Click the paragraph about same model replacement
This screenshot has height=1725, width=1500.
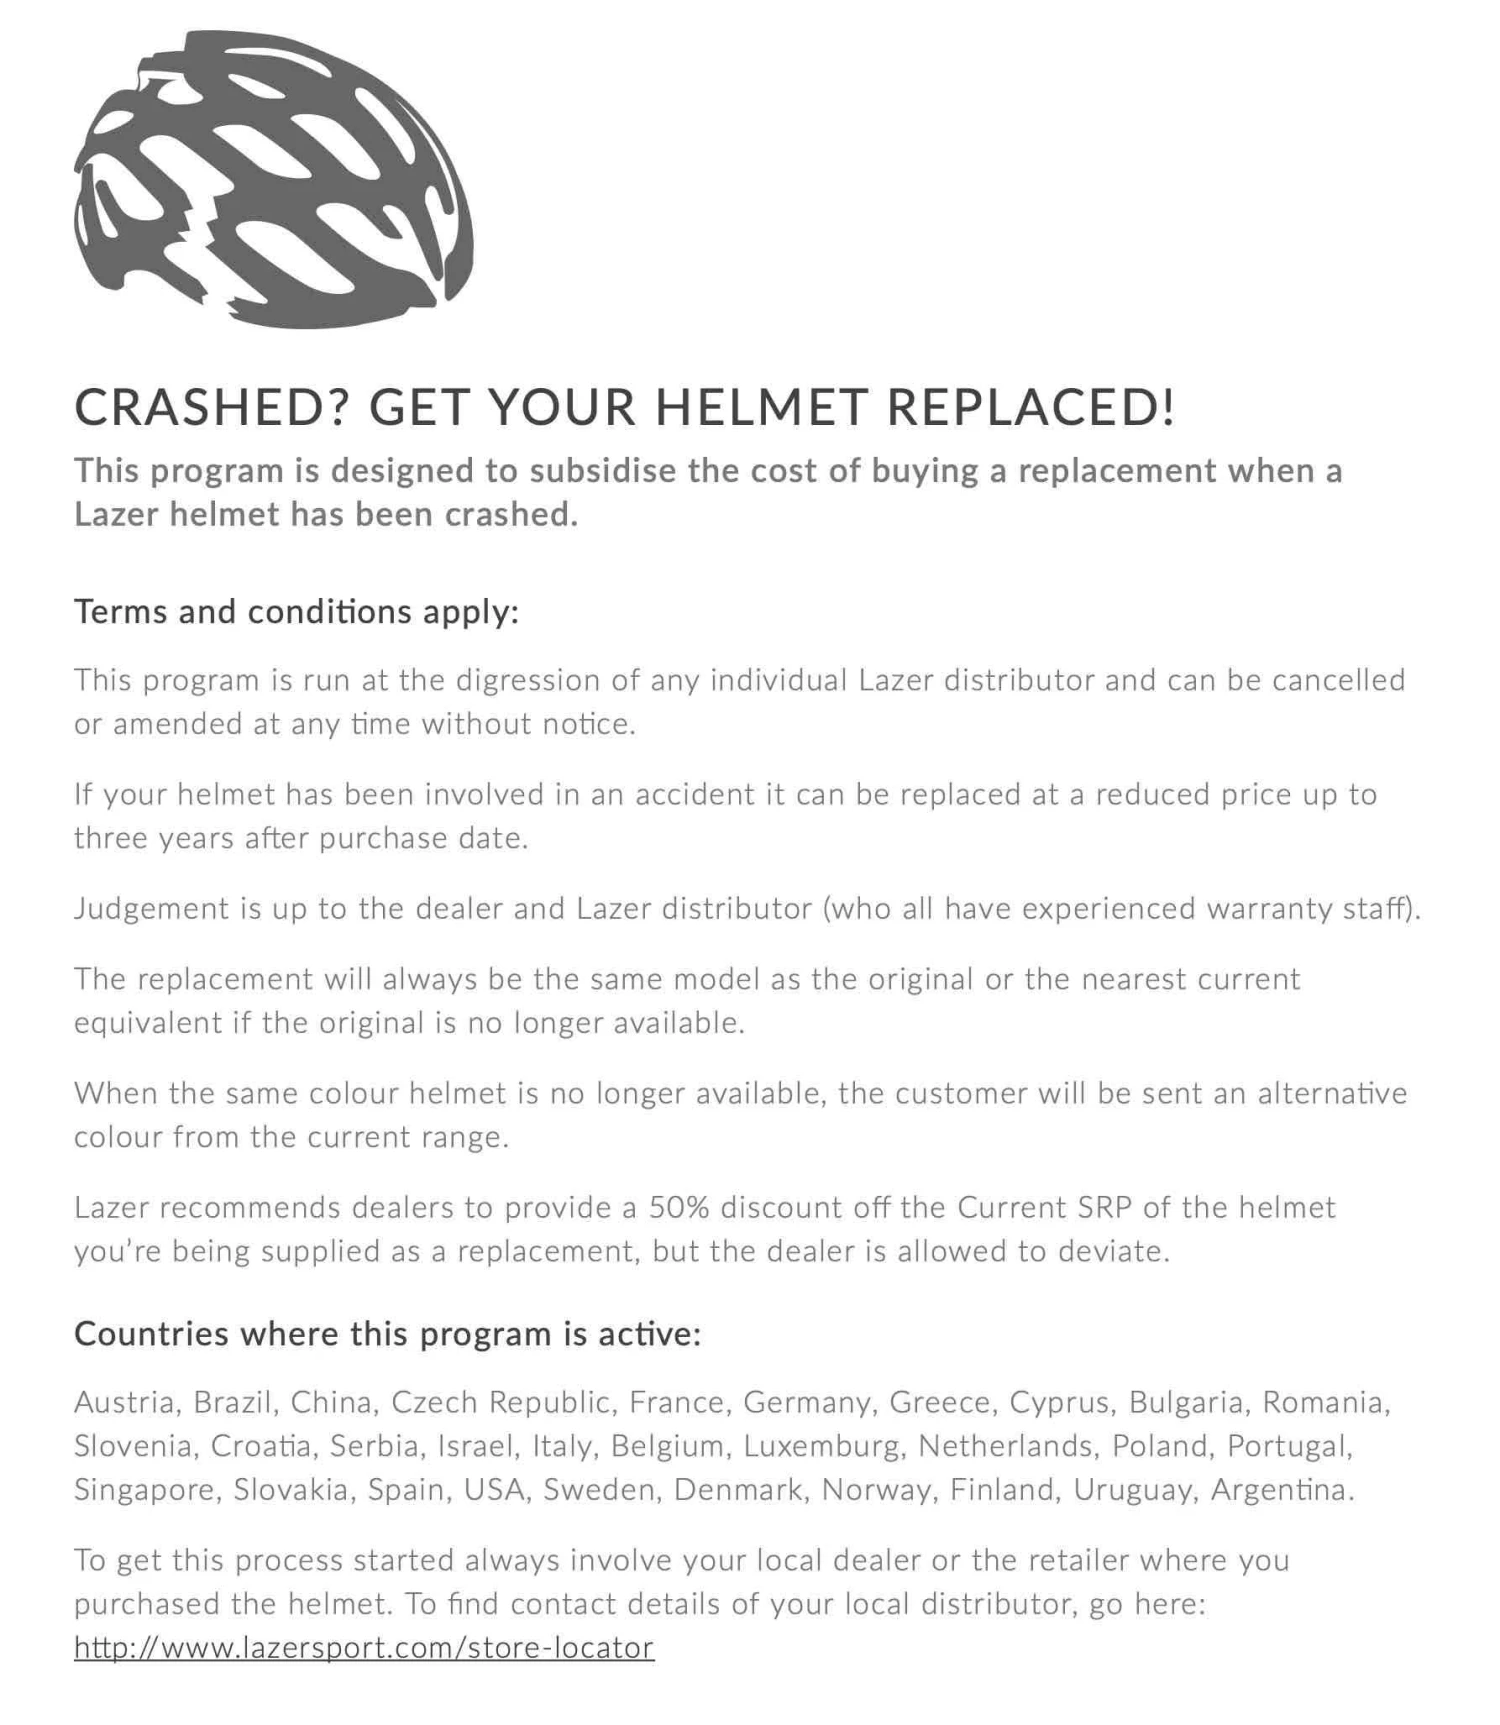[x=687, y=1000]
